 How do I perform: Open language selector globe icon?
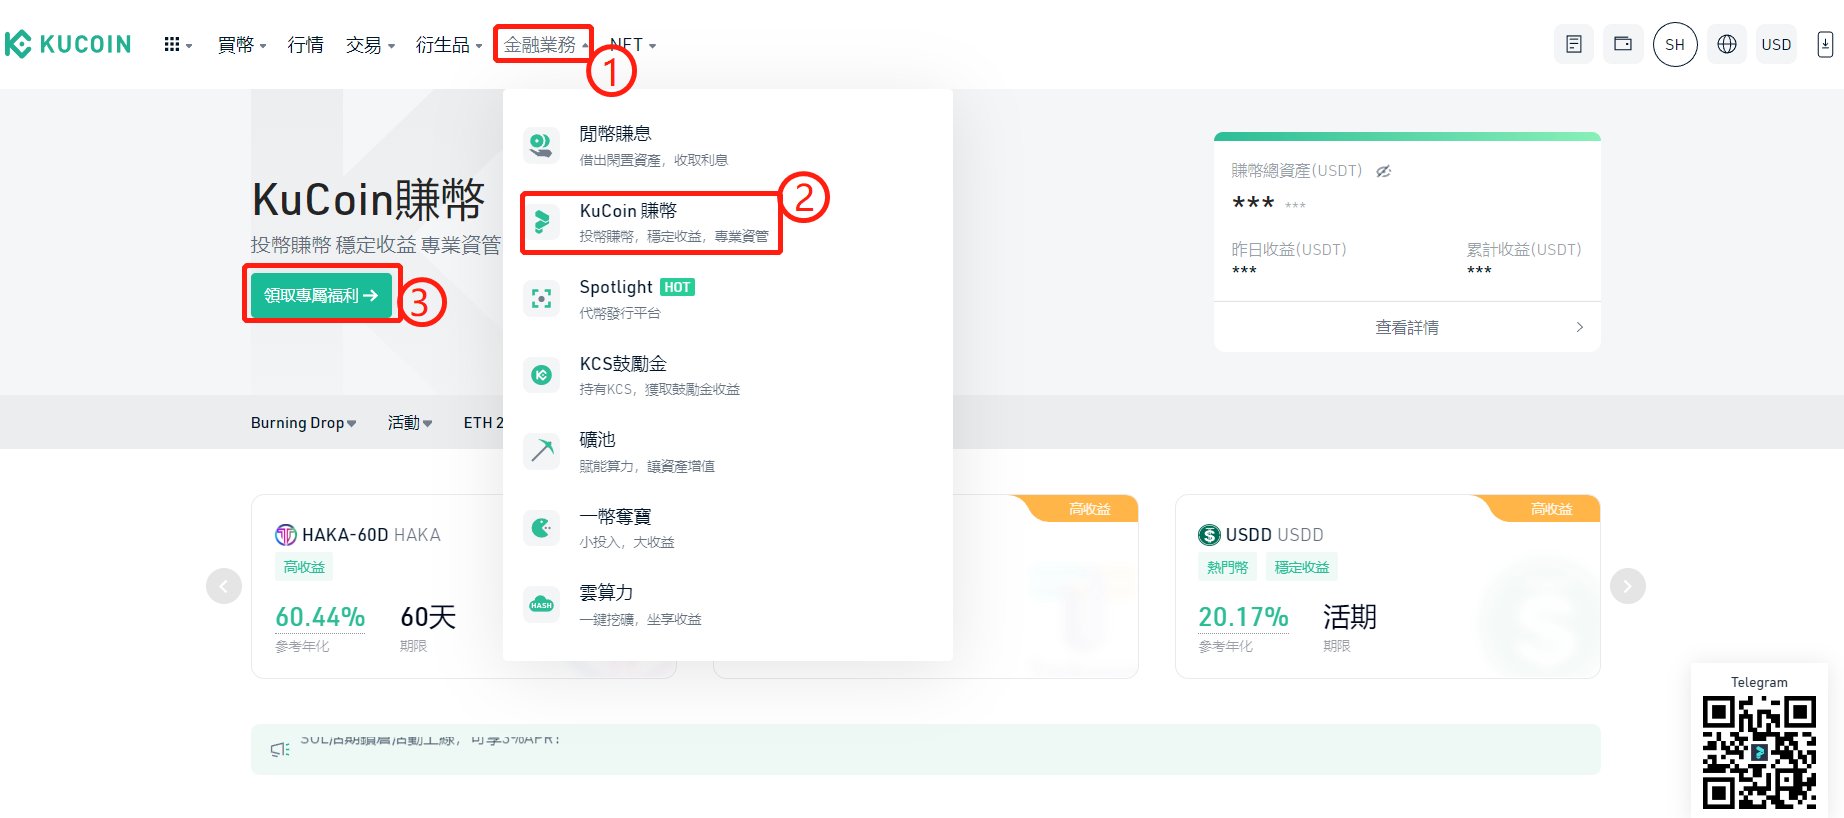tap(1727, 44)
